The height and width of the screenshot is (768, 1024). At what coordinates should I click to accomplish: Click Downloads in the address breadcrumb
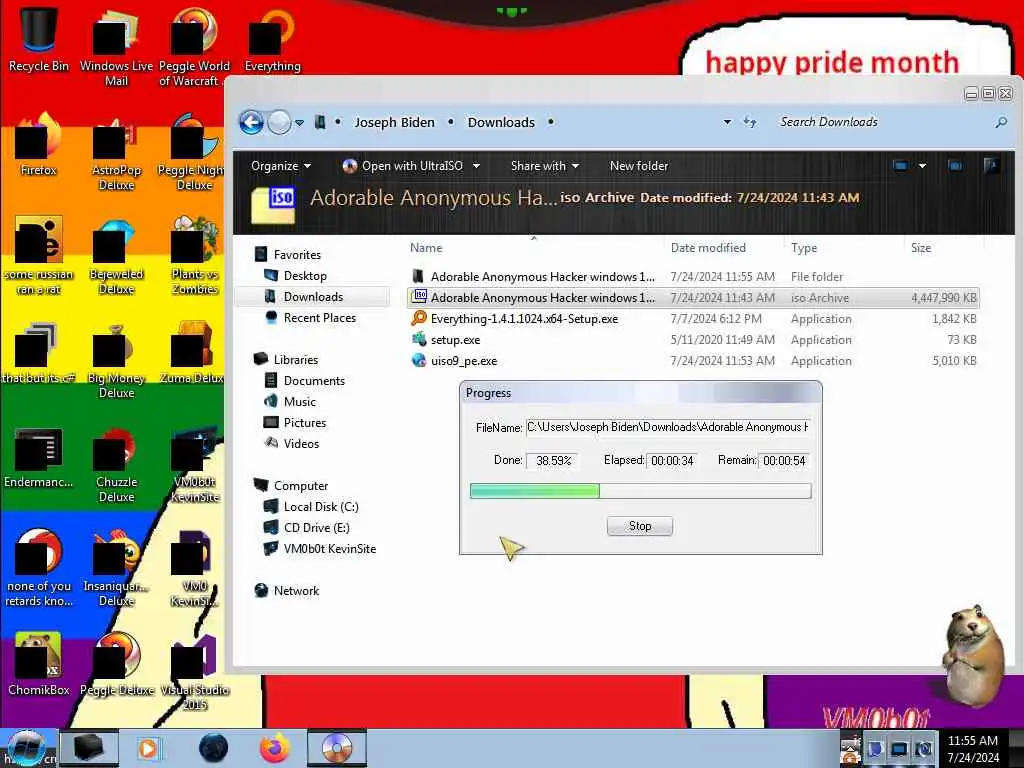click(x=501, y=122)
